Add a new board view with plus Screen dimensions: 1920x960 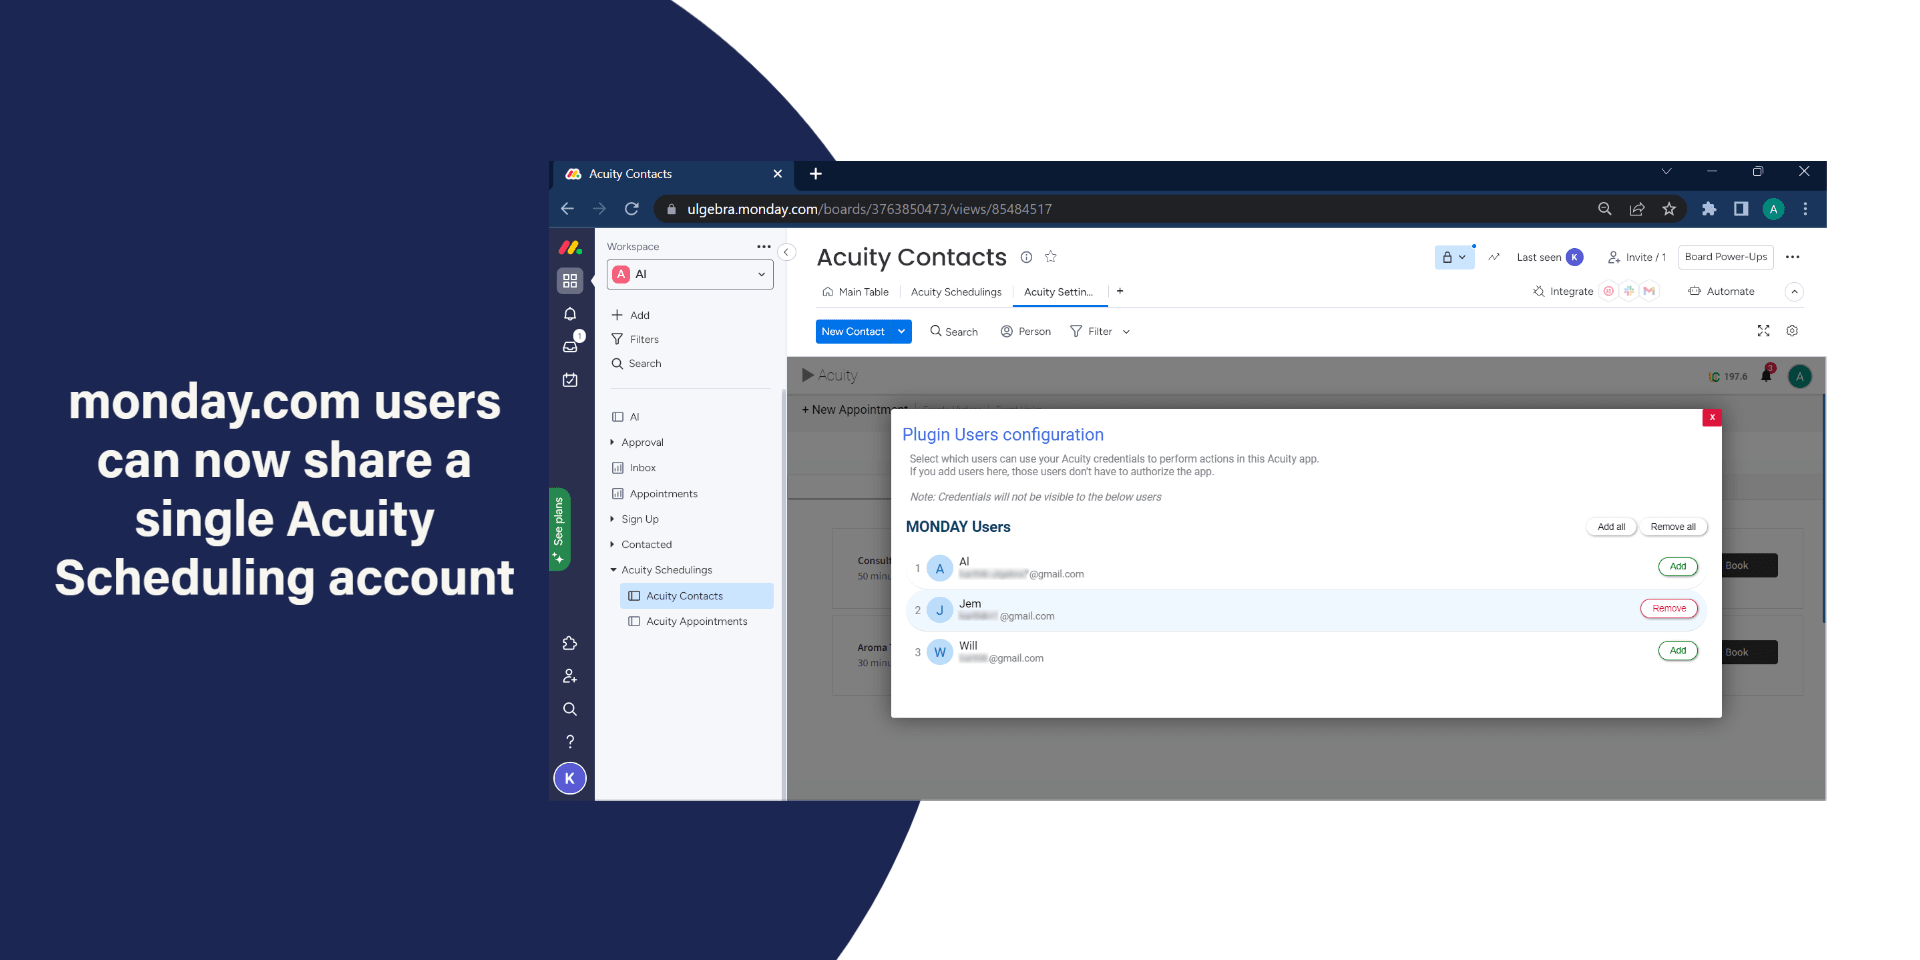[1120, 291]
